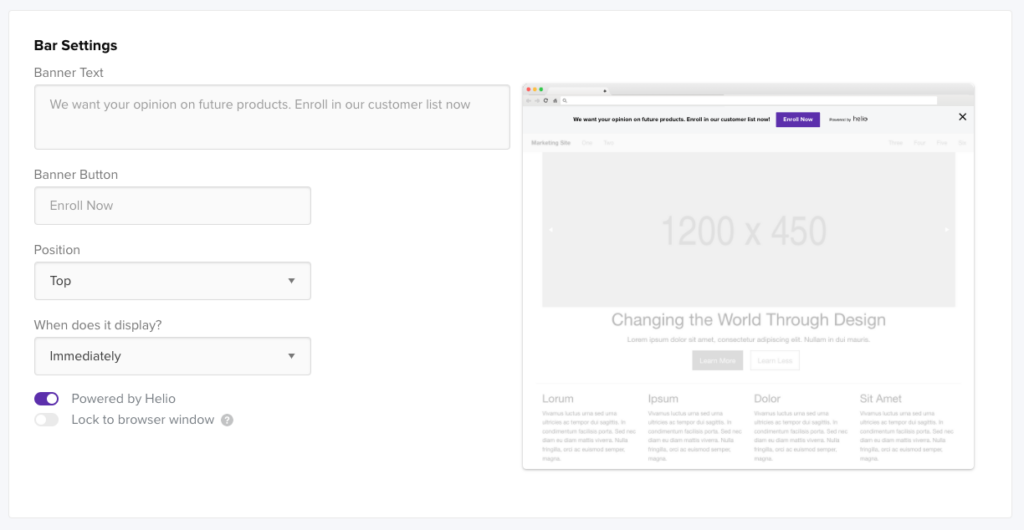Image resolution: width=1024 pixels, height=530 pixels.
Task: Expand the When does it display dropdown
Action: (x=172, y=356)
